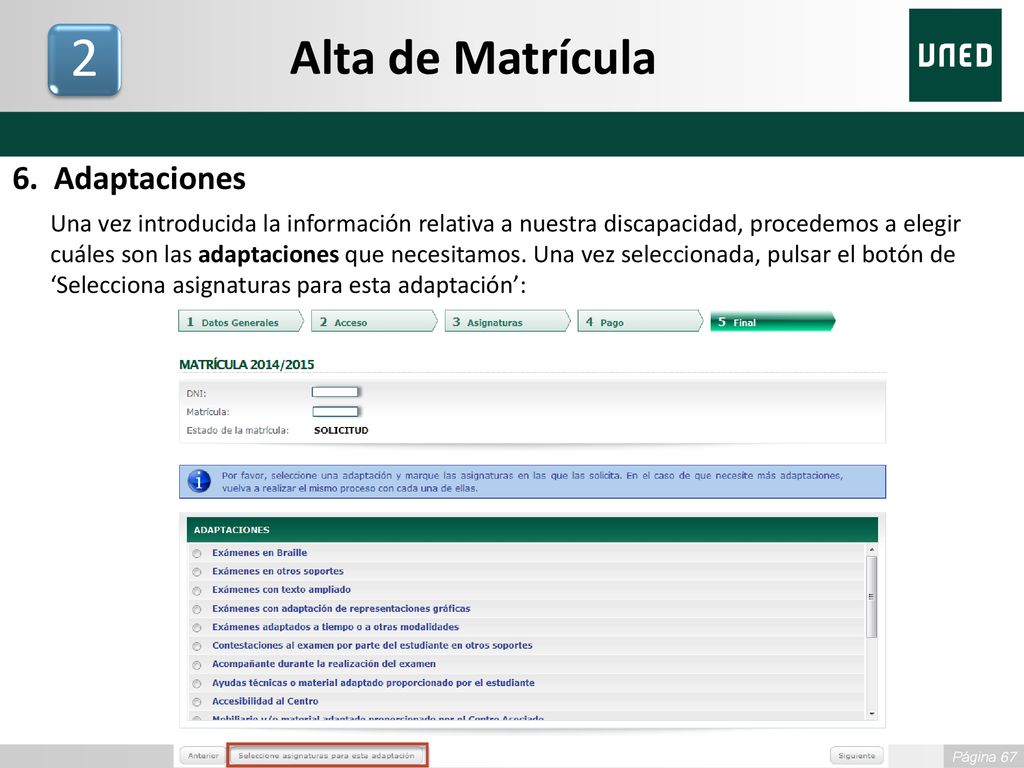
Task: Click the blue information icon
Action: point(199,481)
